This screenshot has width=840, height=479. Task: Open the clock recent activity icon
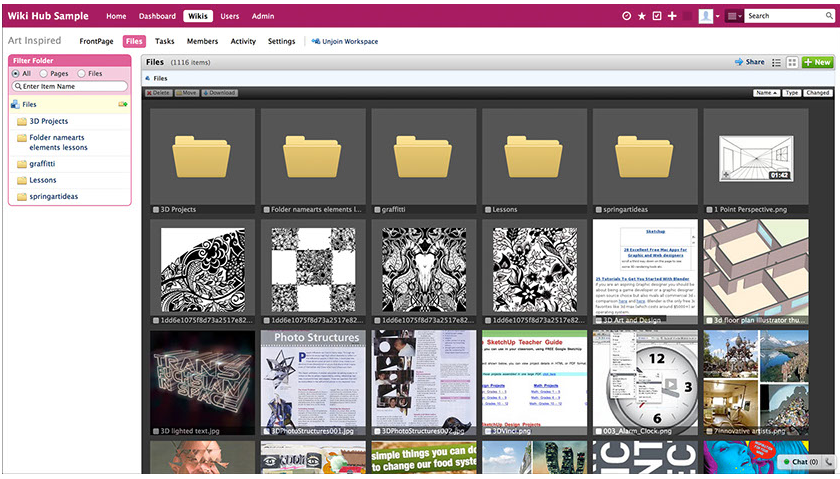pyautogui.click(x=627, y=16)
